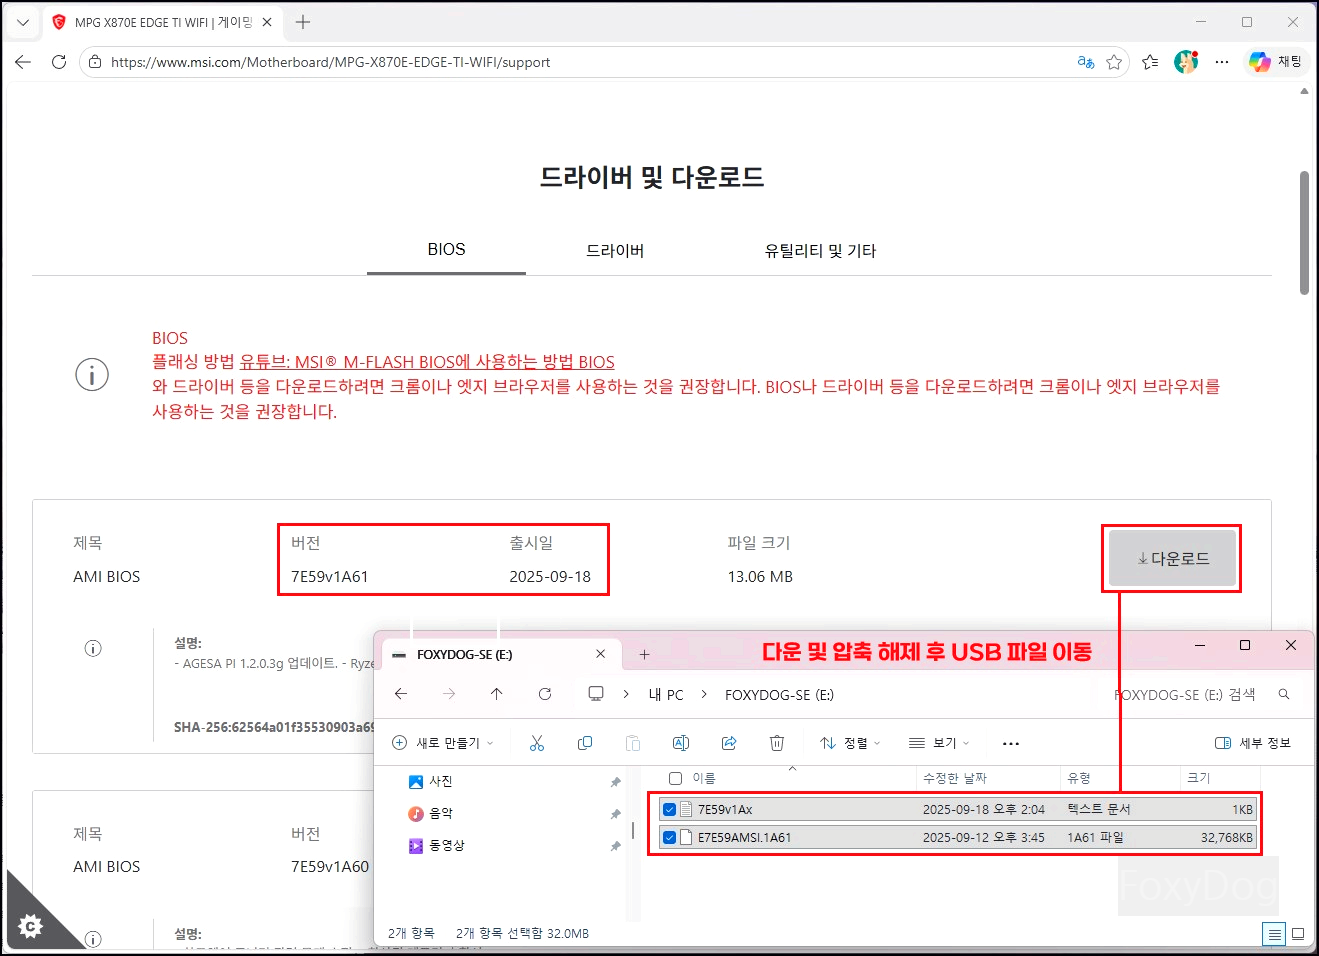This screenshot has width=1319, height=956.
Task: Select 음악 in Explorer sidebar
Action: [x=430, y=813]
